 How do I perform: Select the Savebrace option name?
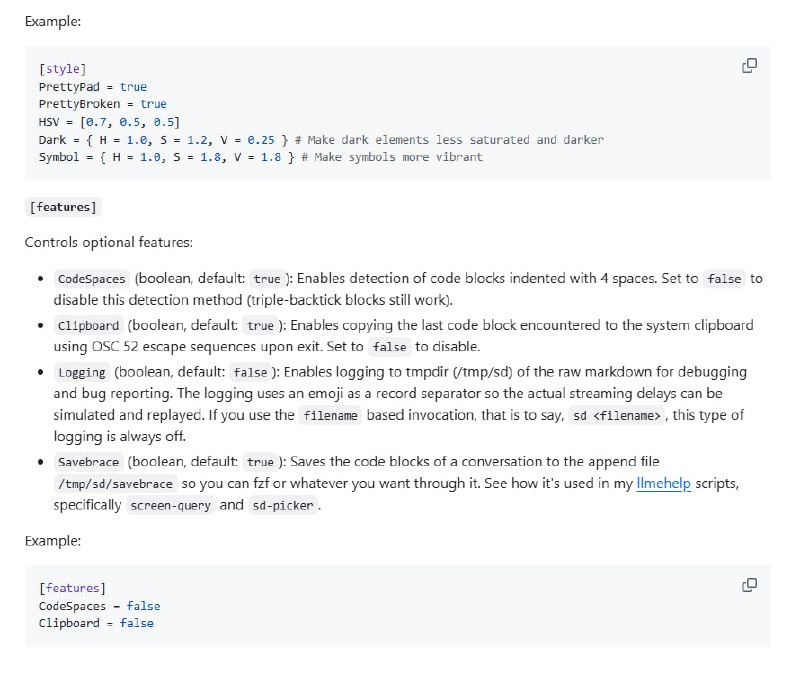pyautogui.click(x=88, y=462)
